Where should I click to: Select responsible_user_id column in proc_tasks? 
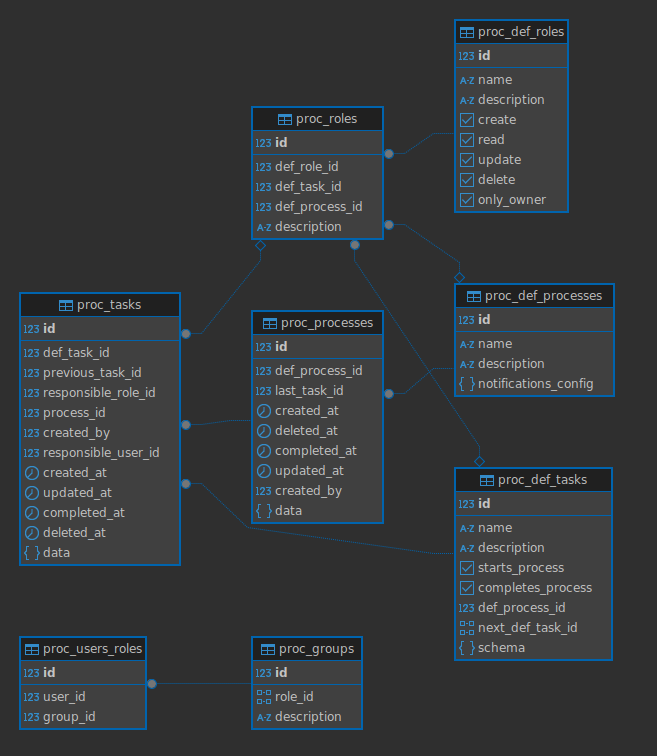(100, 453)
